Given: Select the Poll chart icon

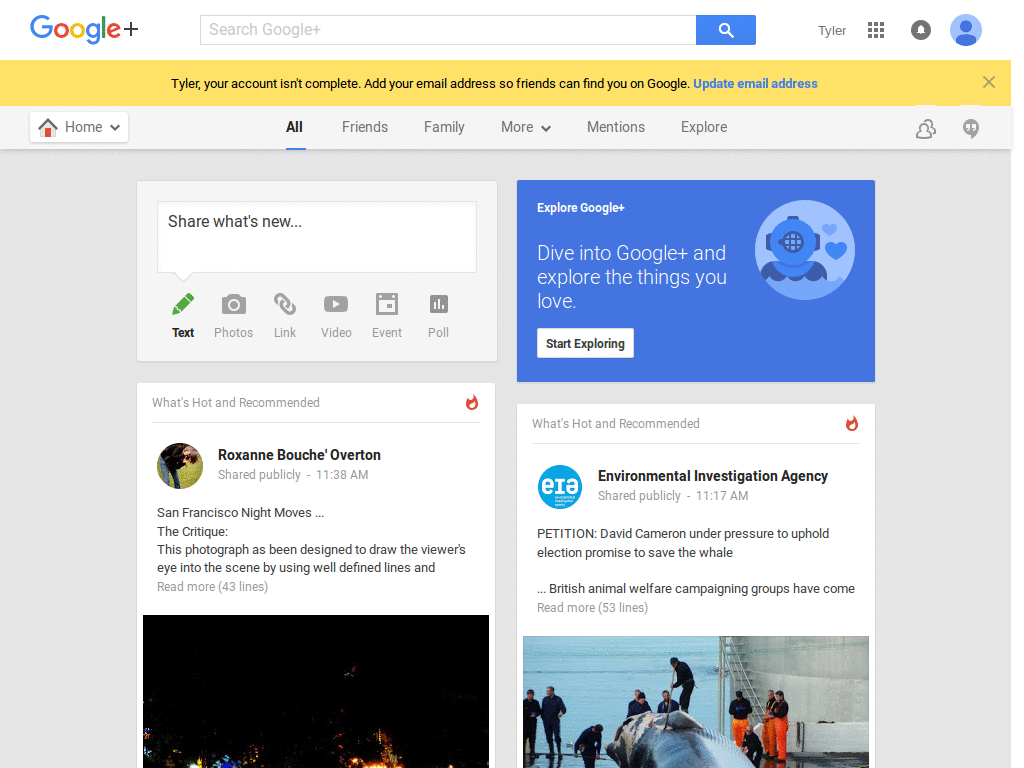Looking at the screenshot, I should [438, 304].
